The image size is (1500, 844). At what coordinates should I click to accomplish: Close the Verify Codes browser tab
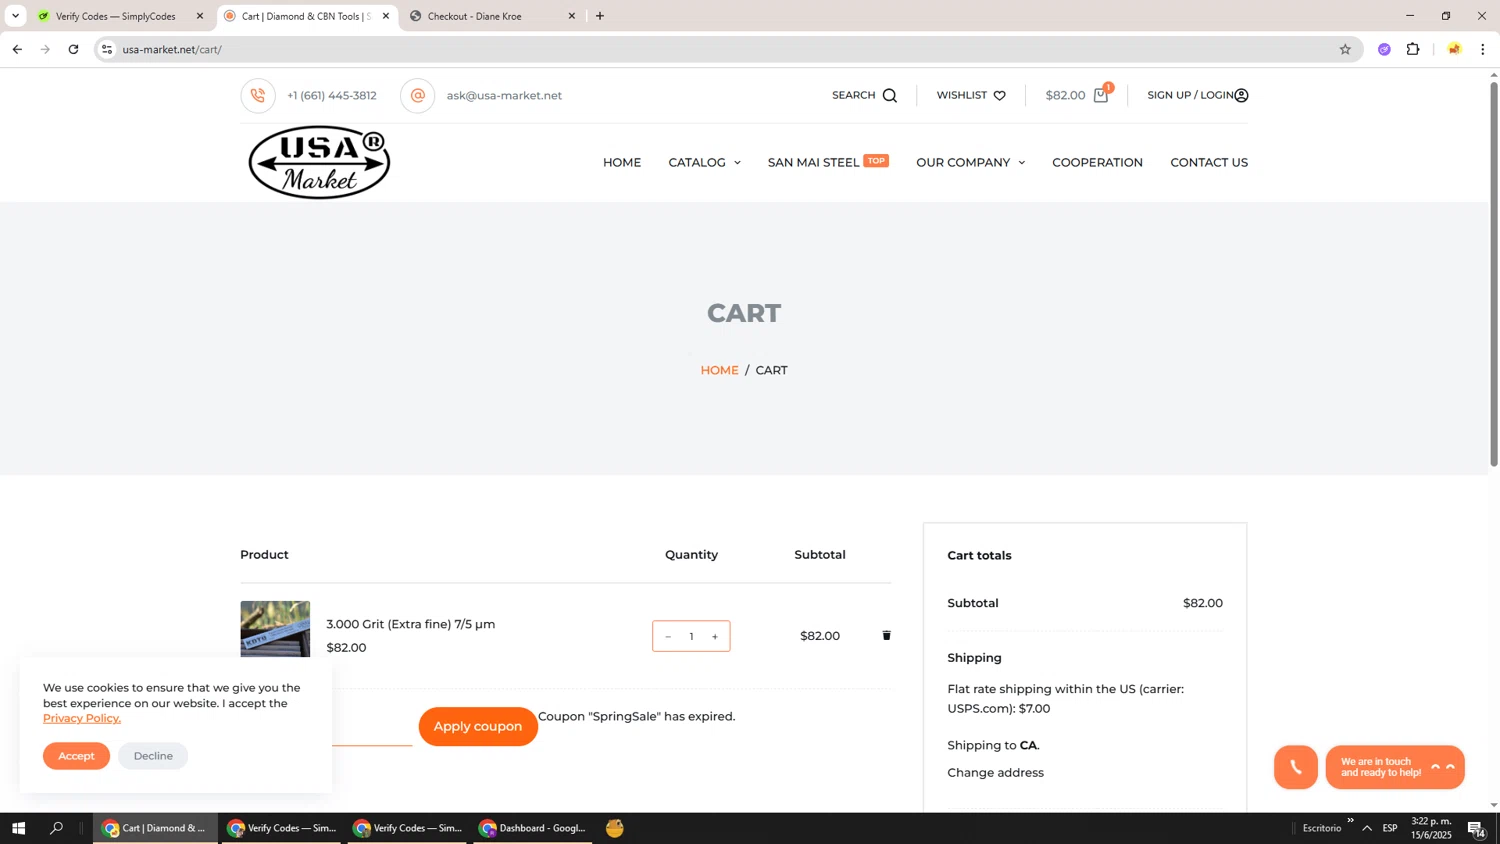[200, 16]
